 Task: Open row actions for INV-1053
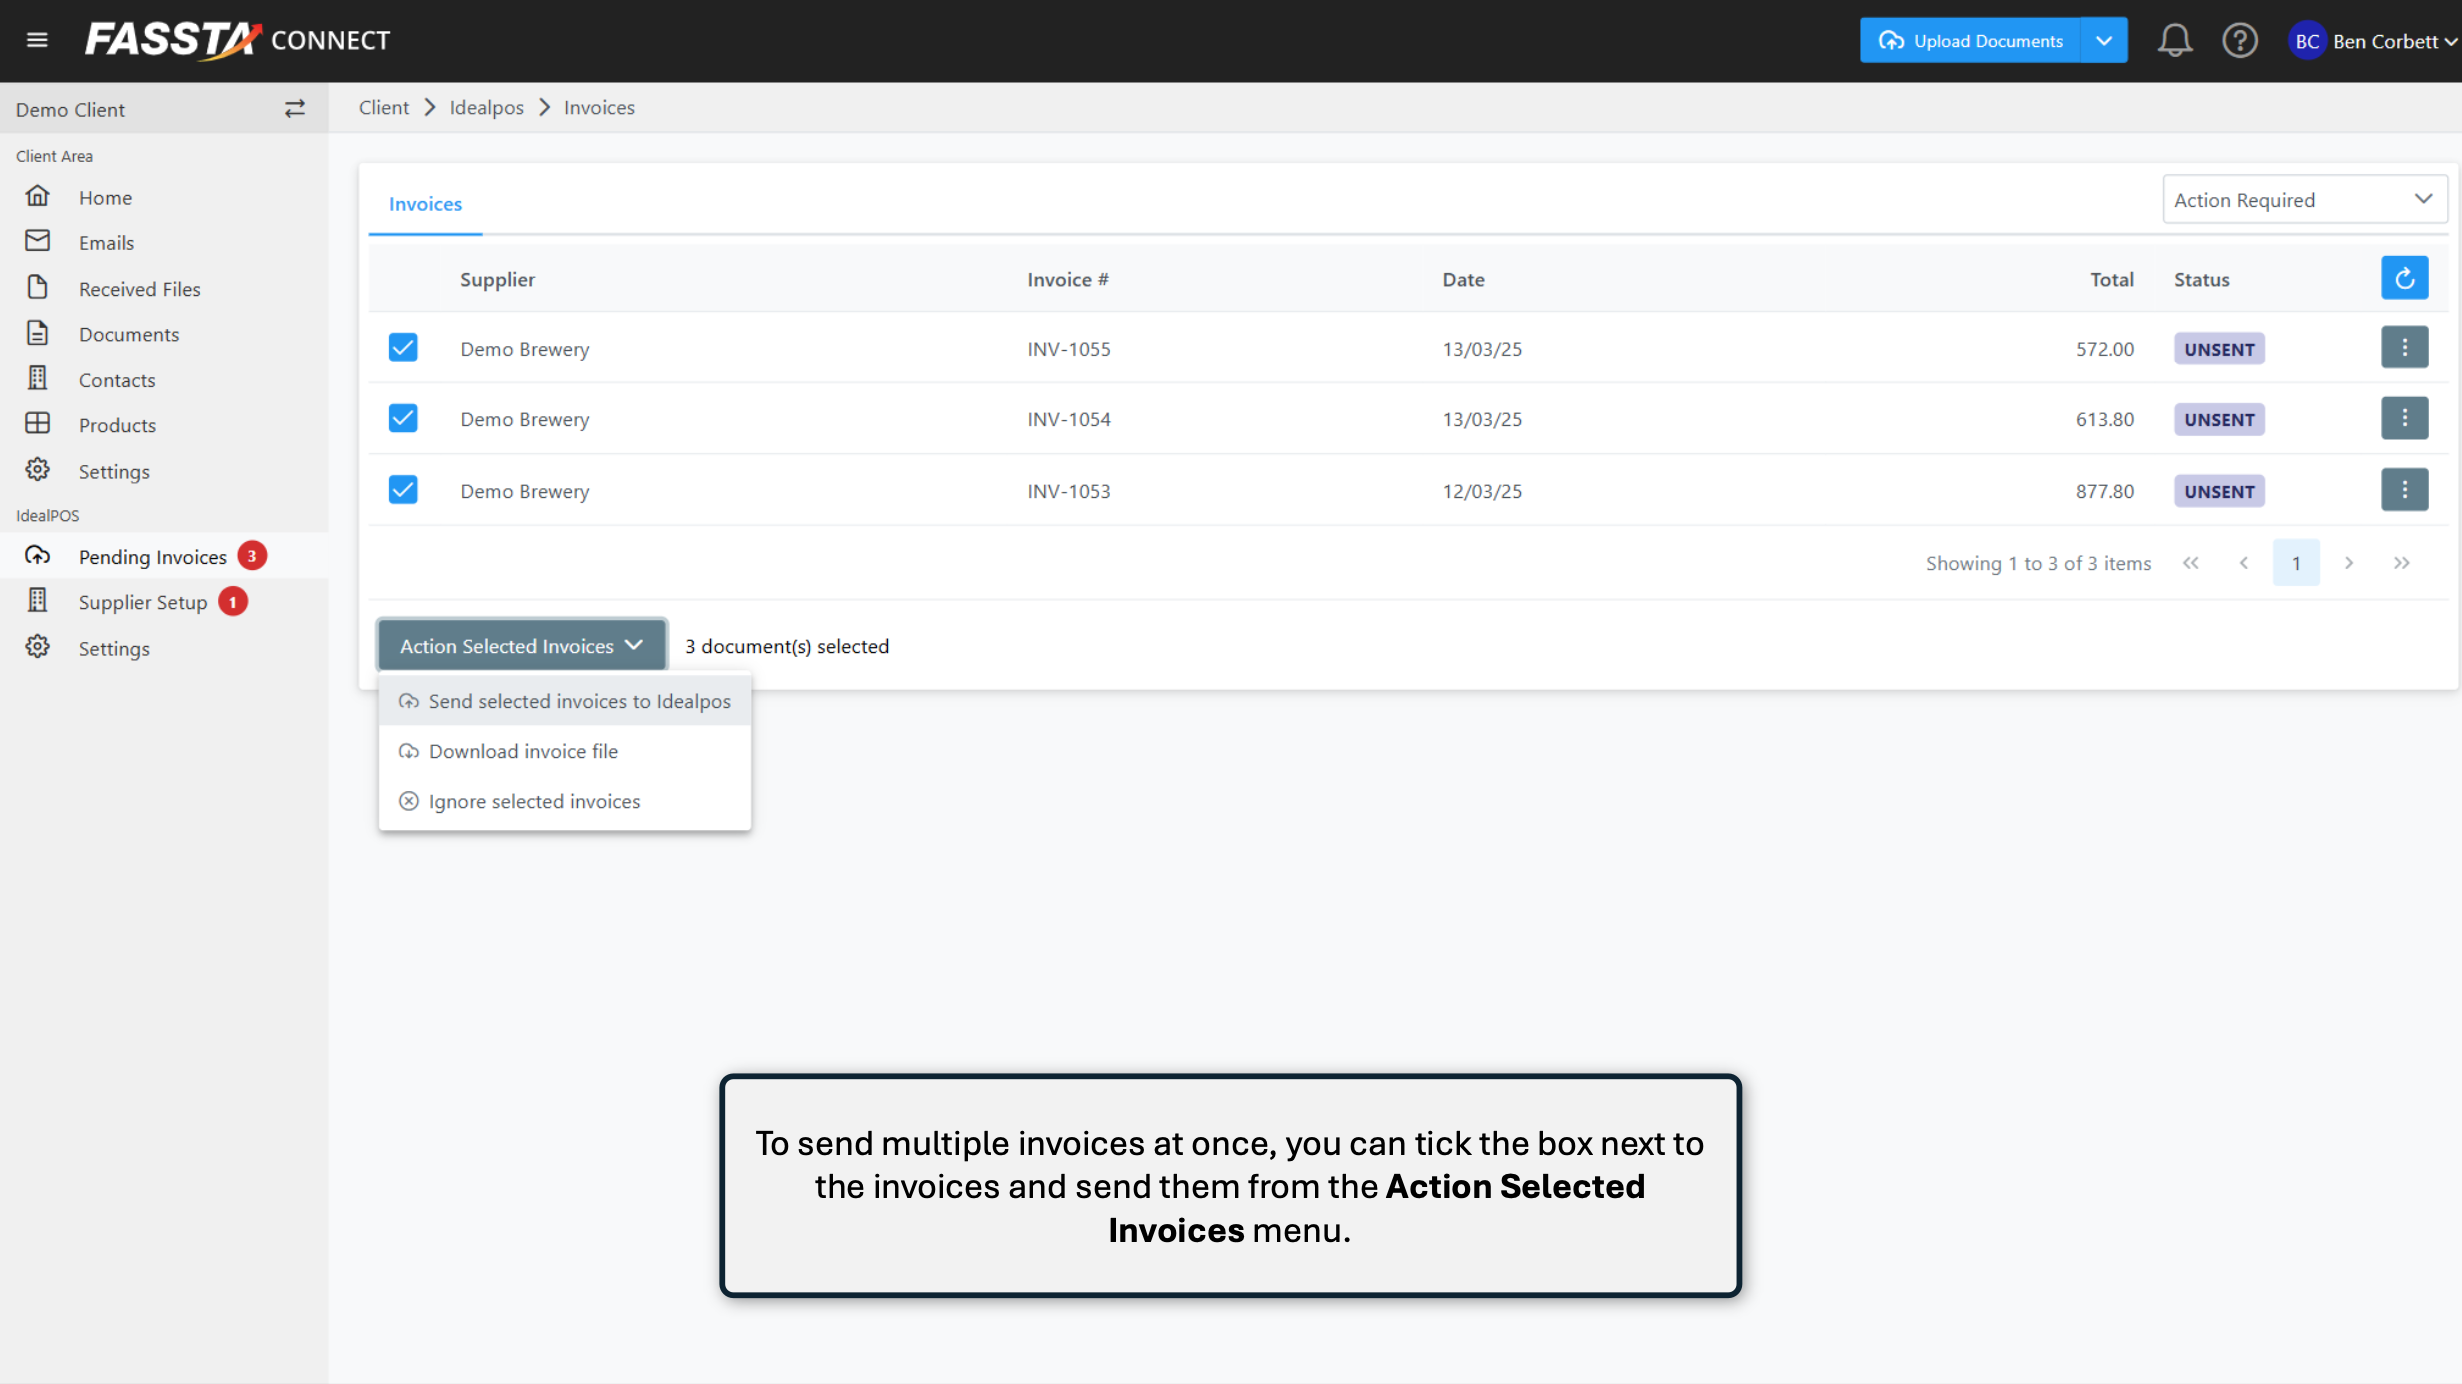pos(2404,490)
